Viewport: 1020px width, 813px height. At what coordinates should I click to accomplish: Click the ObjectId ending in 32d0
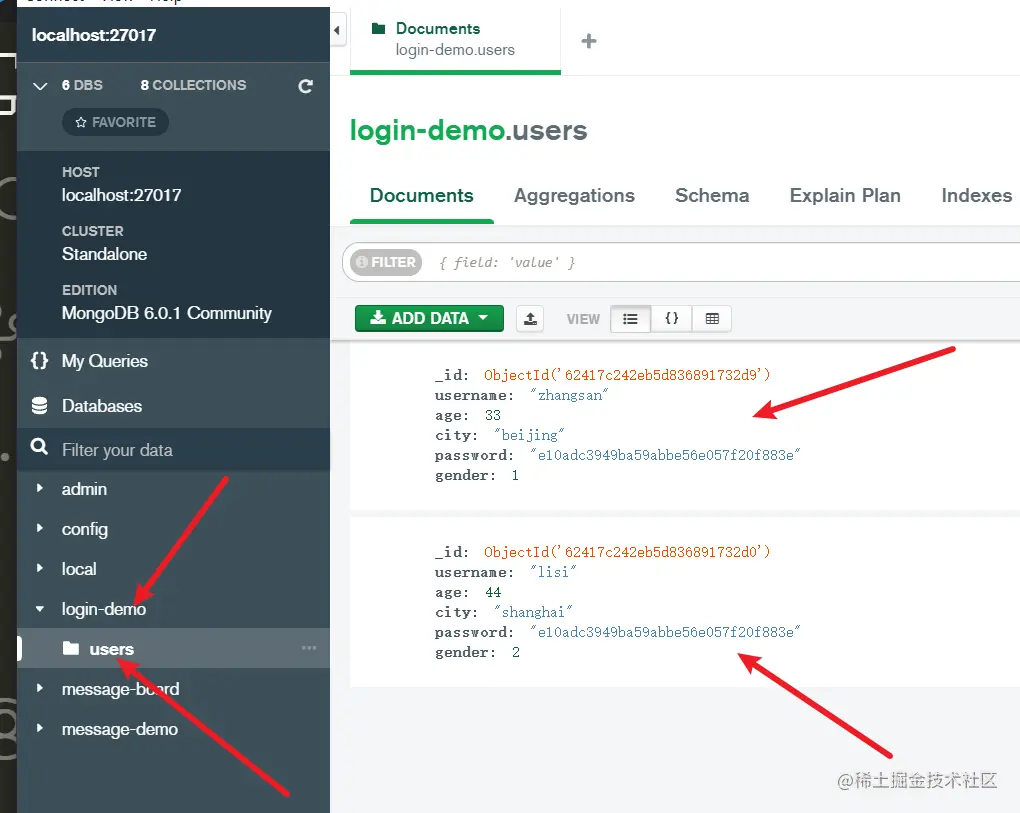627,552
